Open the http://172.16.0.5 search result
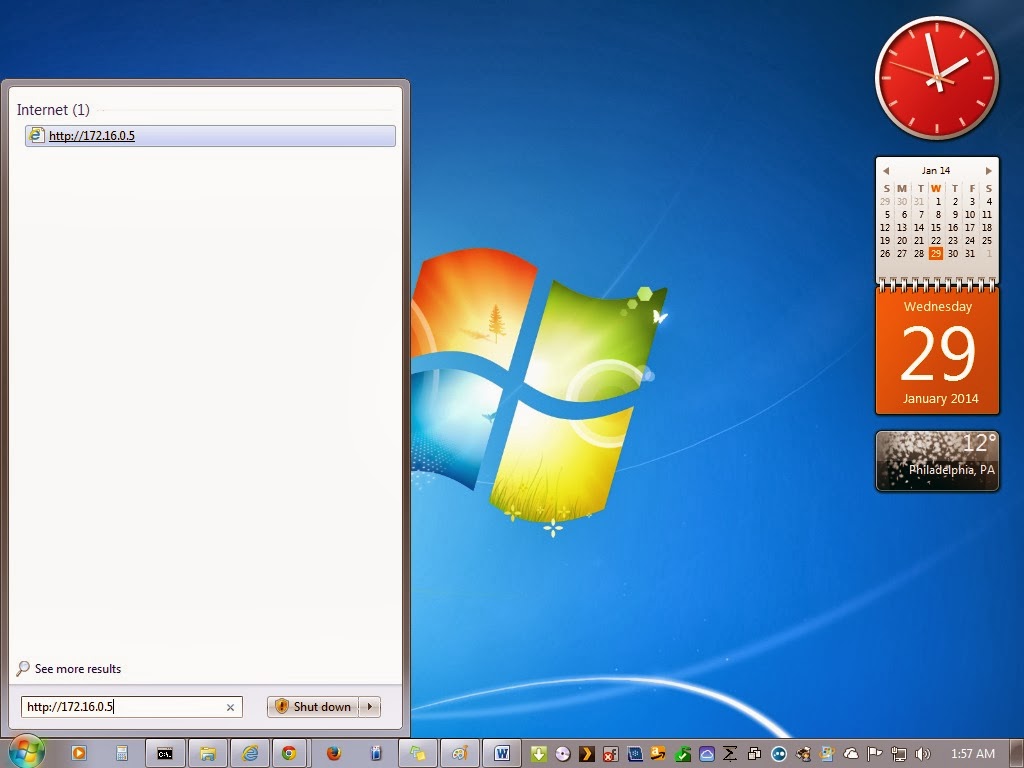Image resolution: width=1024 pixels, height=768 pixels. (210, 136)
